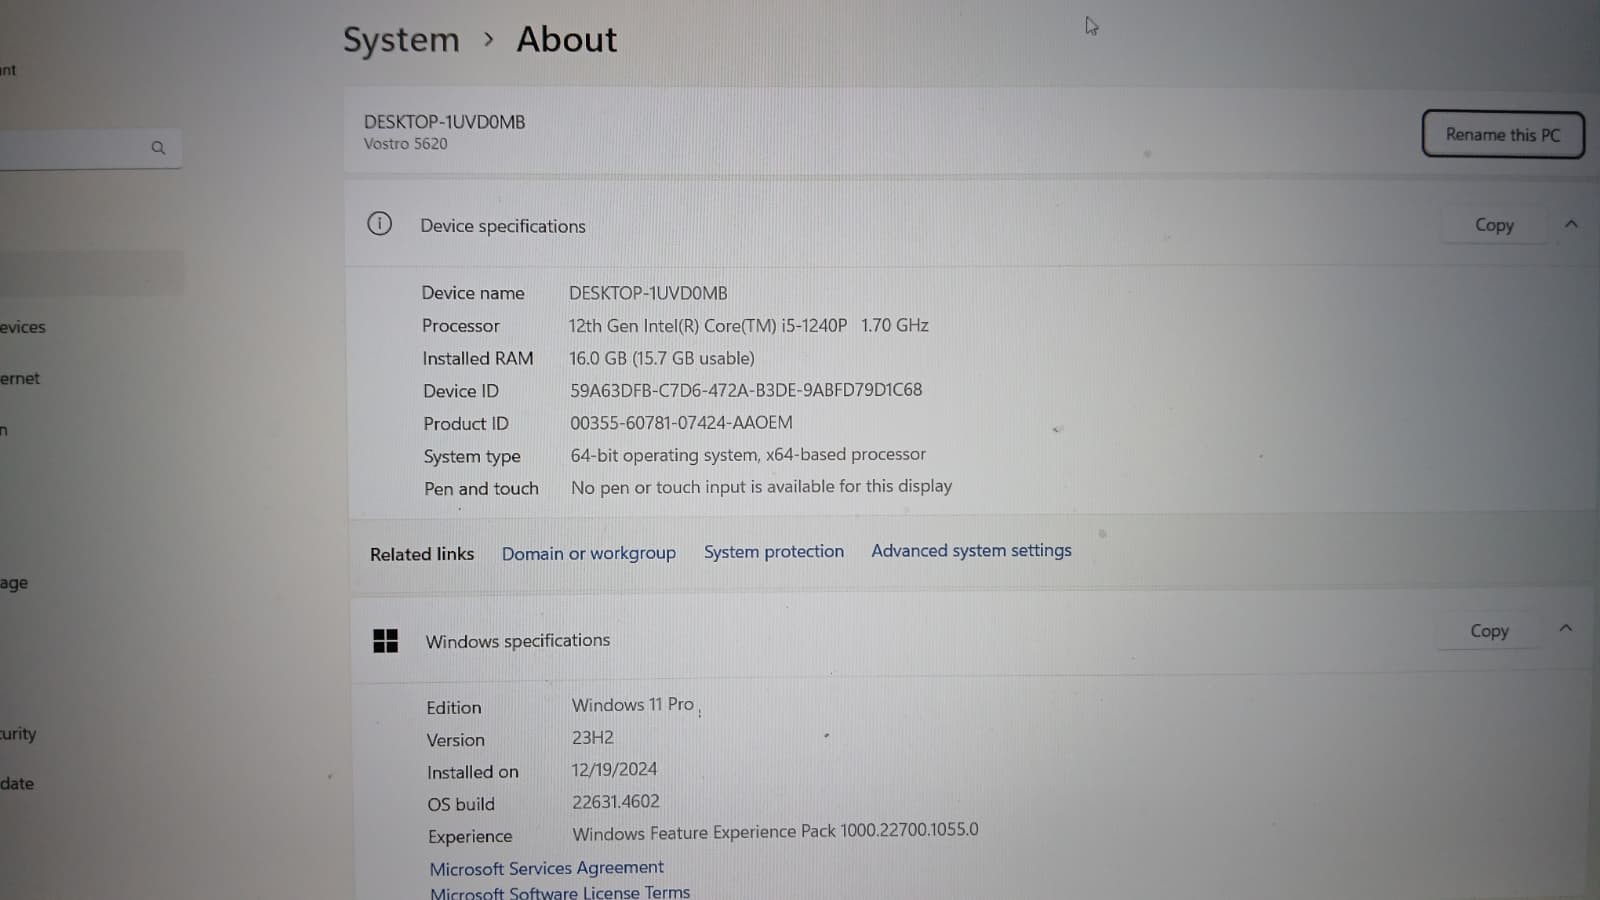The width and height of the screenshot is (1600, 900).
Task: Select the No pen or touch input text
Action: (761, 487)
